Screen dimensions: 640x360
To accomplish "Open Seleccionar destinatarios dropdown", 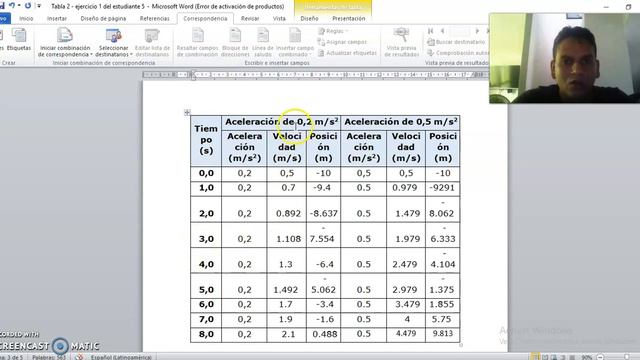I will 113,42.
